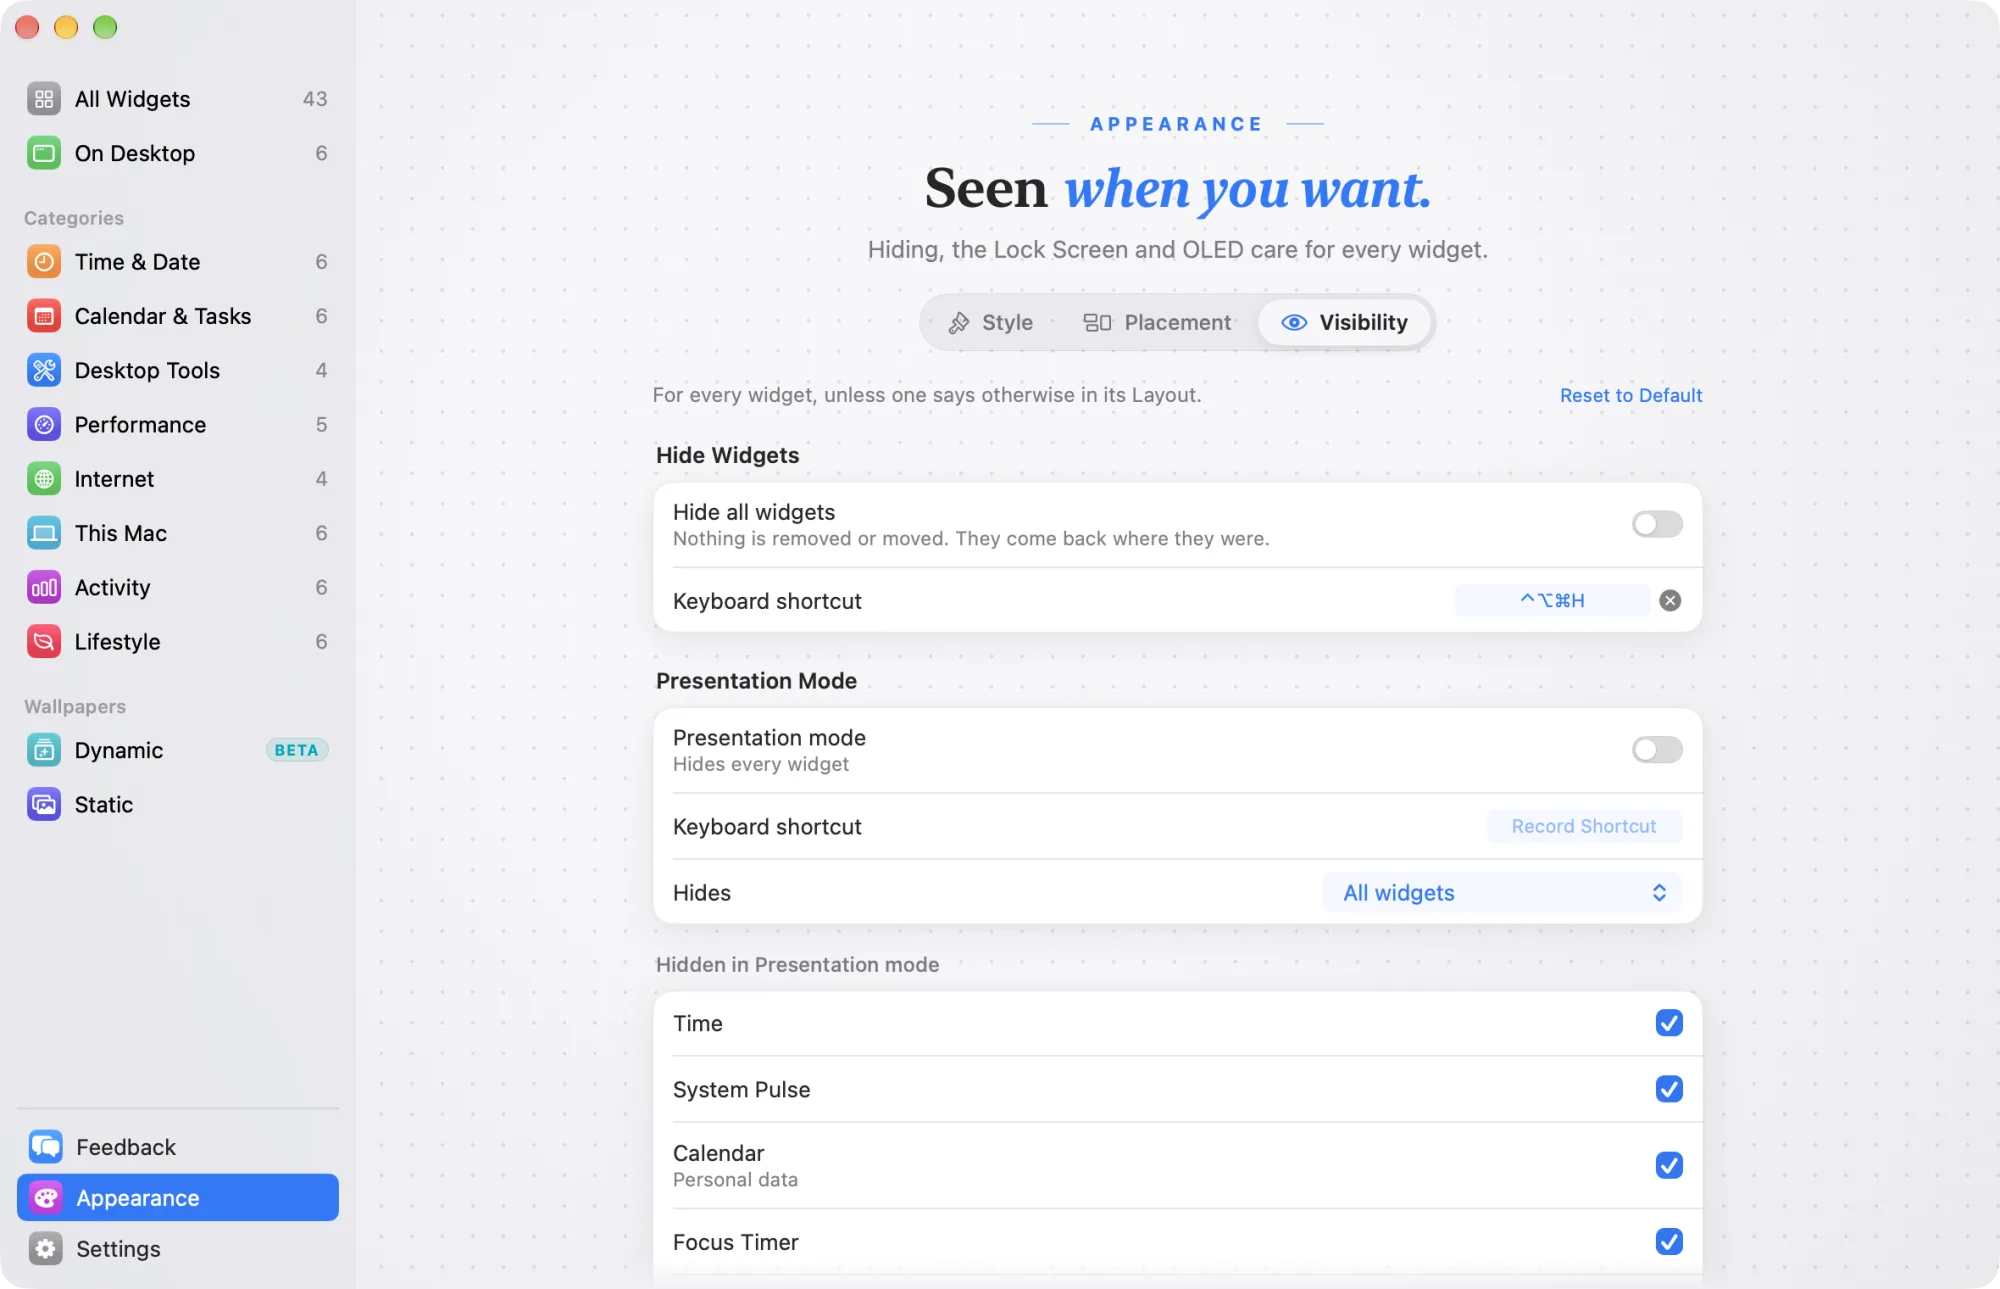2000x1289 pixels.
Task: Select the Lifestyle category label
Action: [117, 642]
